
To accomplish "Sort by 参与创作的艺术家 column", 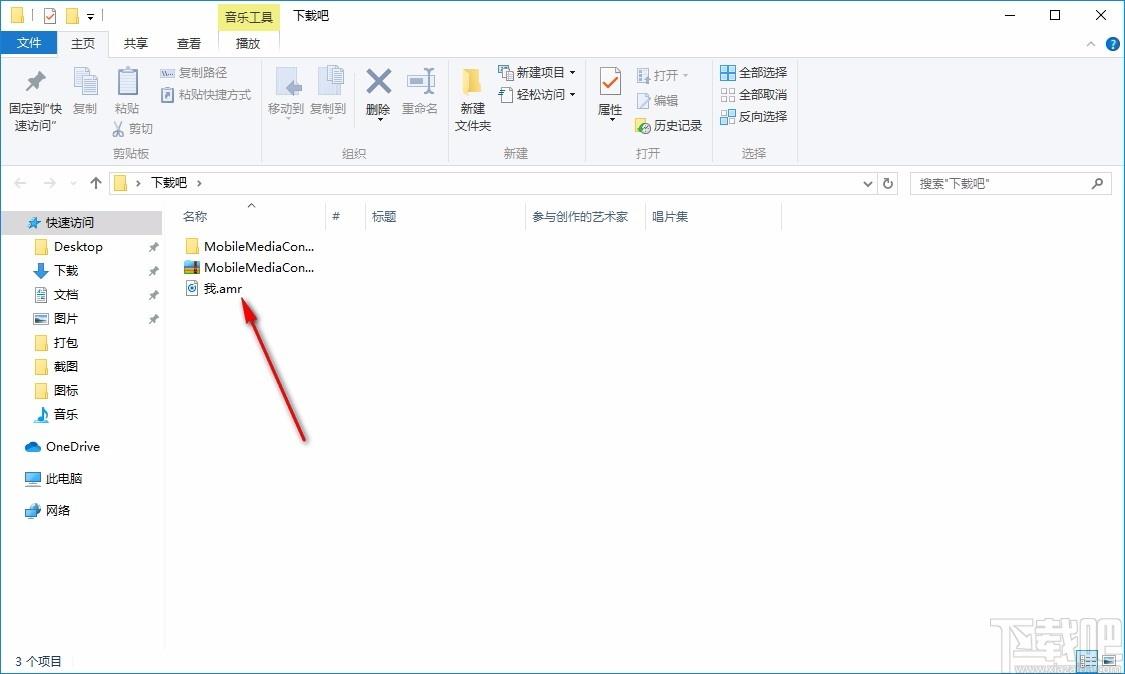I will click(580, 216).
